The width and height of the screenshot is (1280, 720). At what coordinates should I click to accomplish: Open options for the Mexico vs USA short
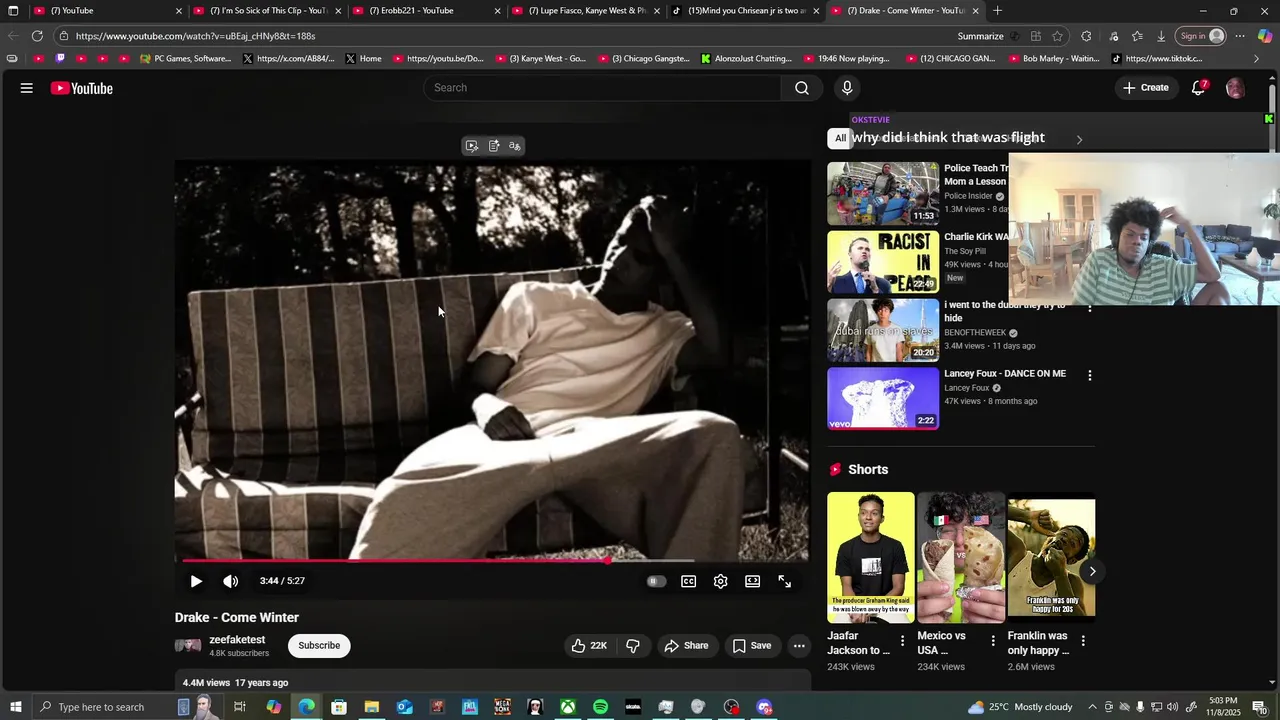[993, 641]
